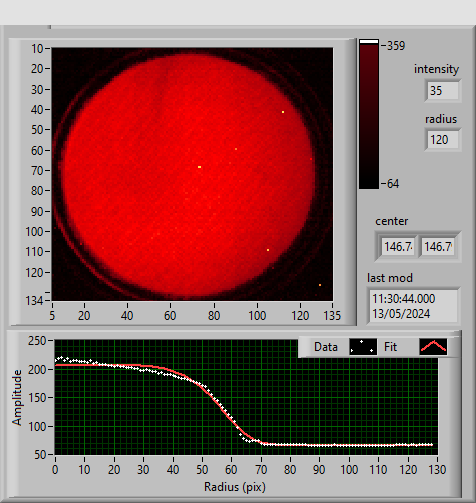Click the bright spot in the lower-right corner of the image
The width and height of the screenshot is (476, 503).
click(320, 285)
